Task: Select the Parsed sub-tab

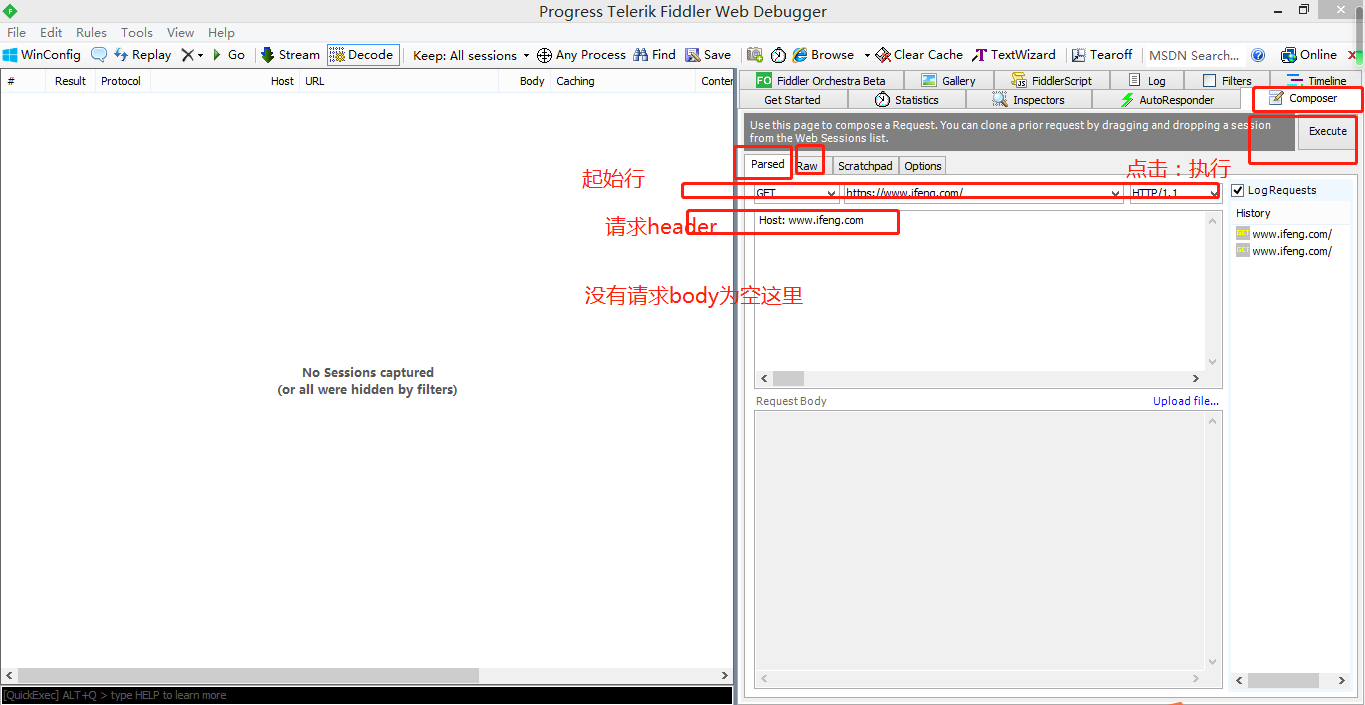Action: (768, 164)
